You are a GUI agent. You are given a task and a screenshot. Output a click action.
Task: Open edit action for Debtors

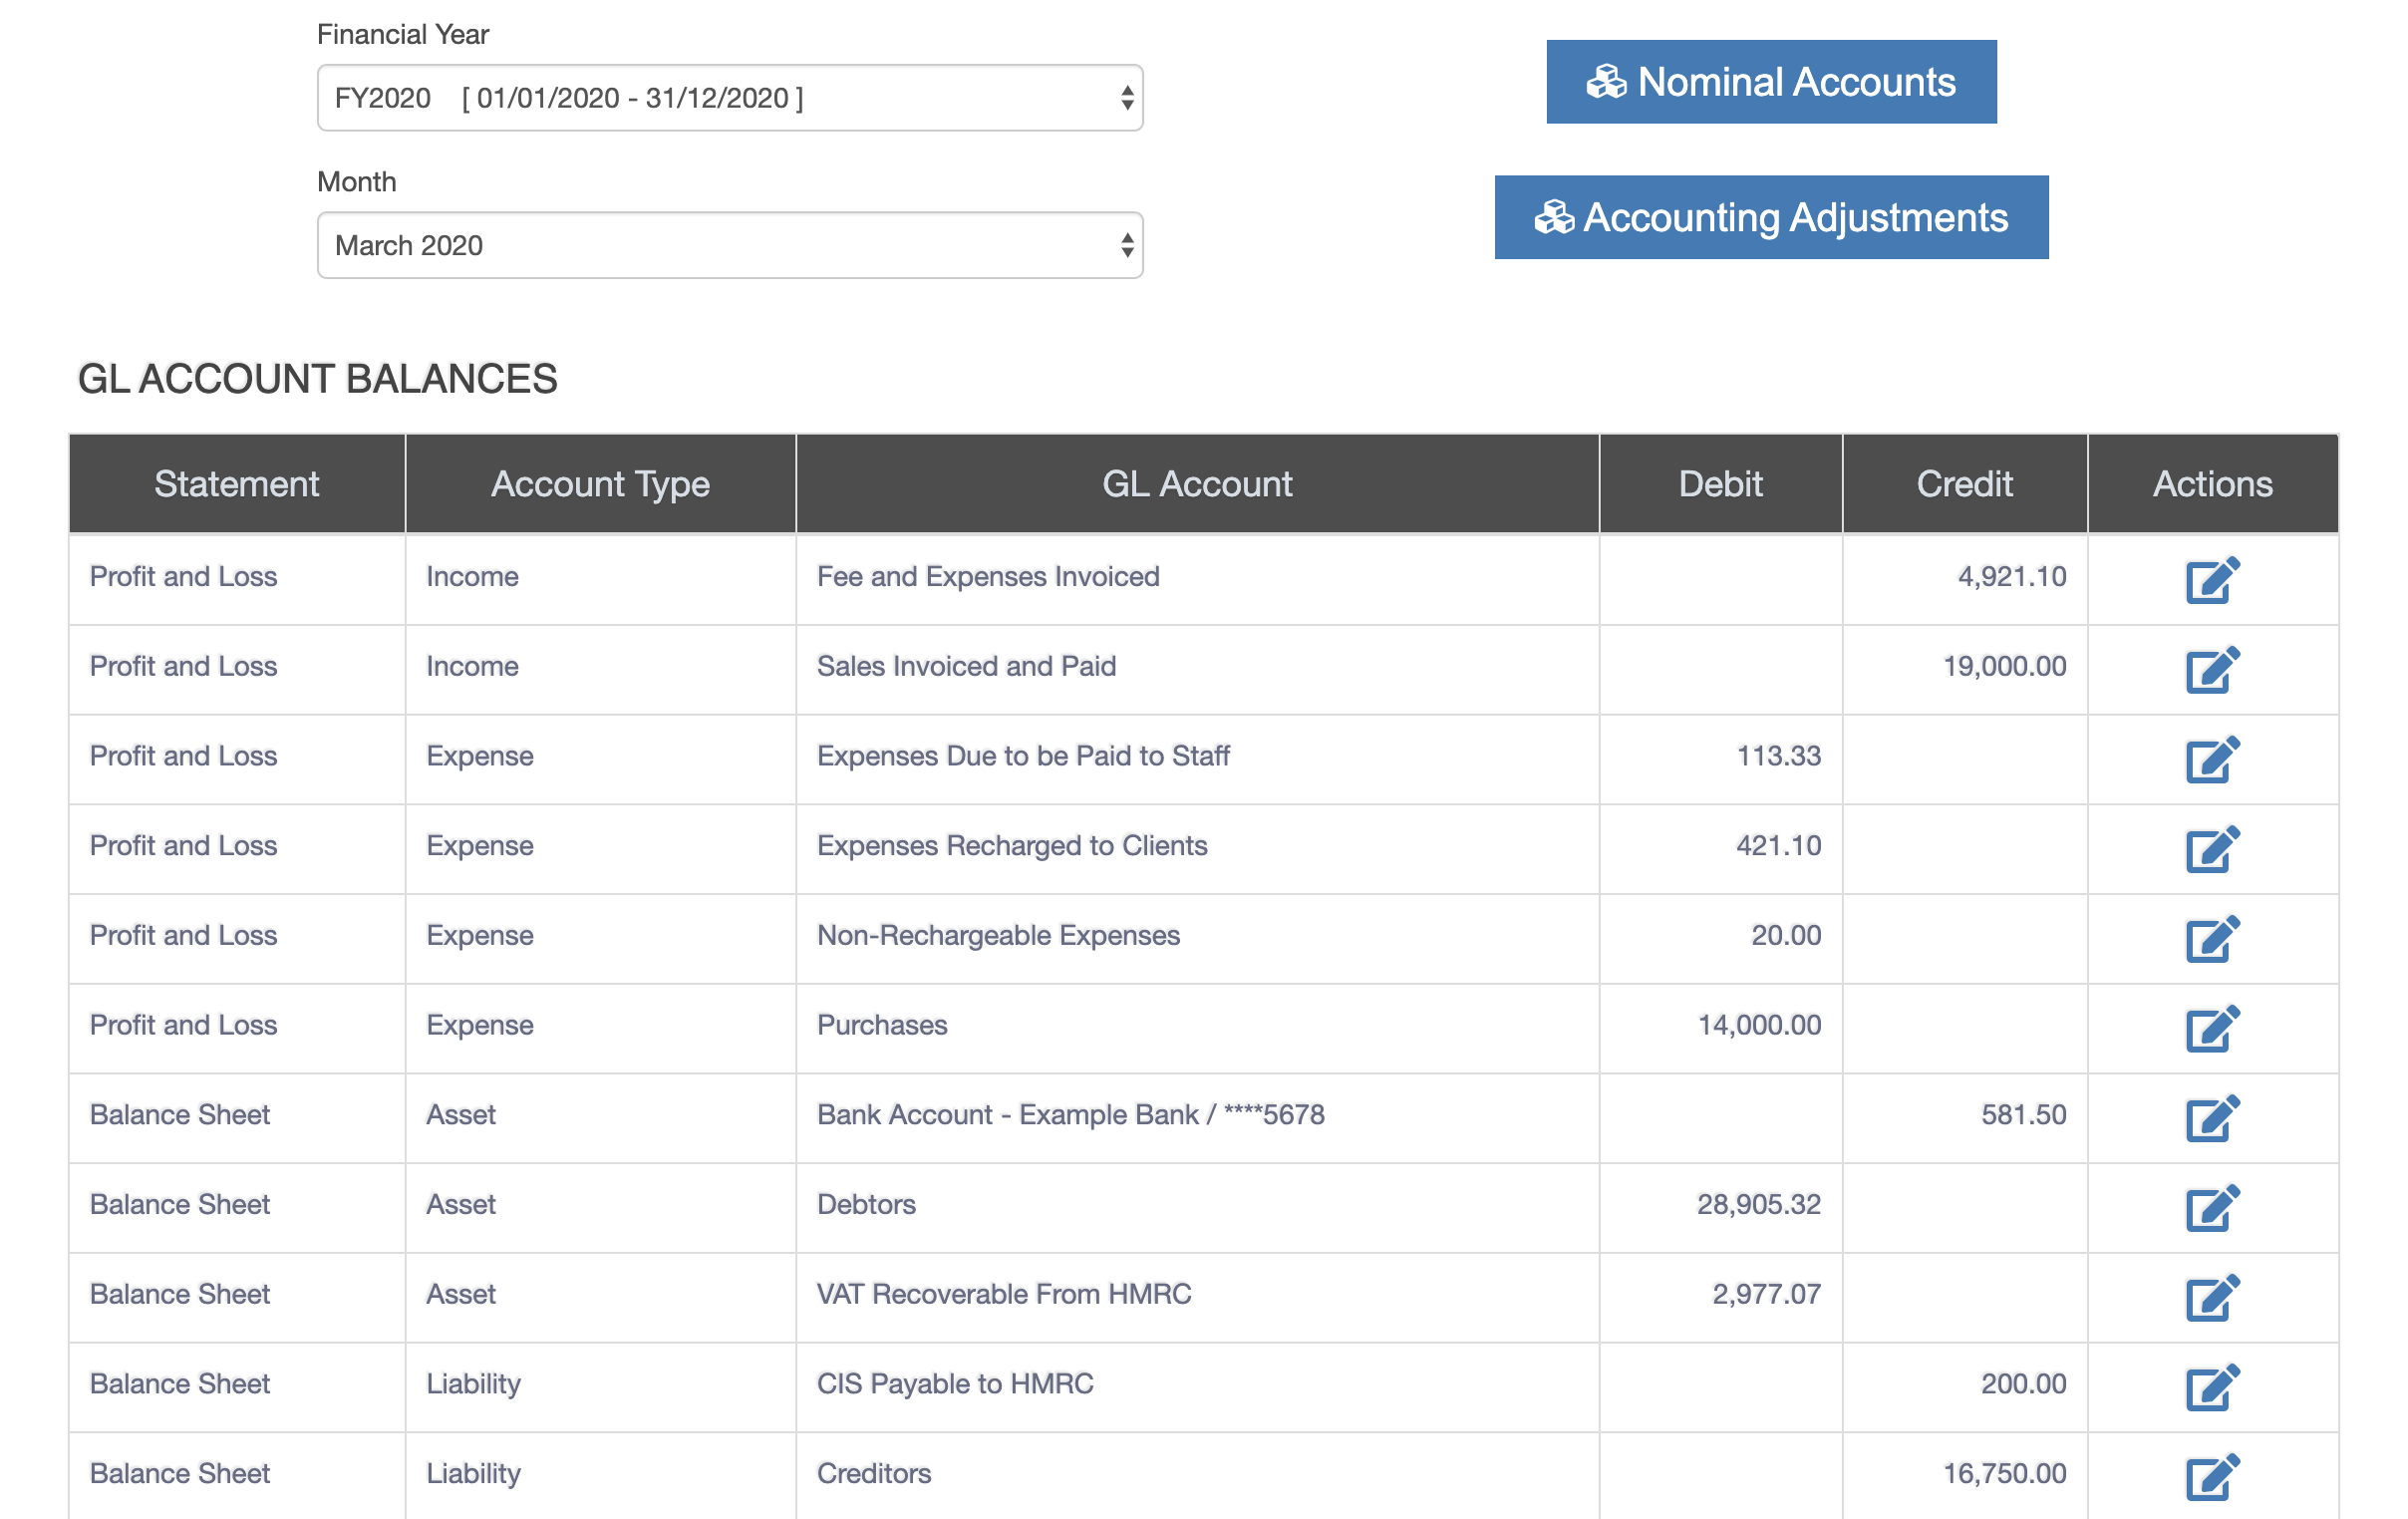point(2211,1207)
